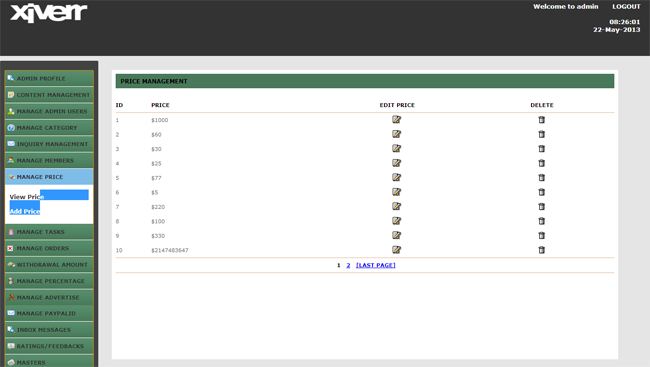Click the Price Management title bar

[x=365, y=81]
